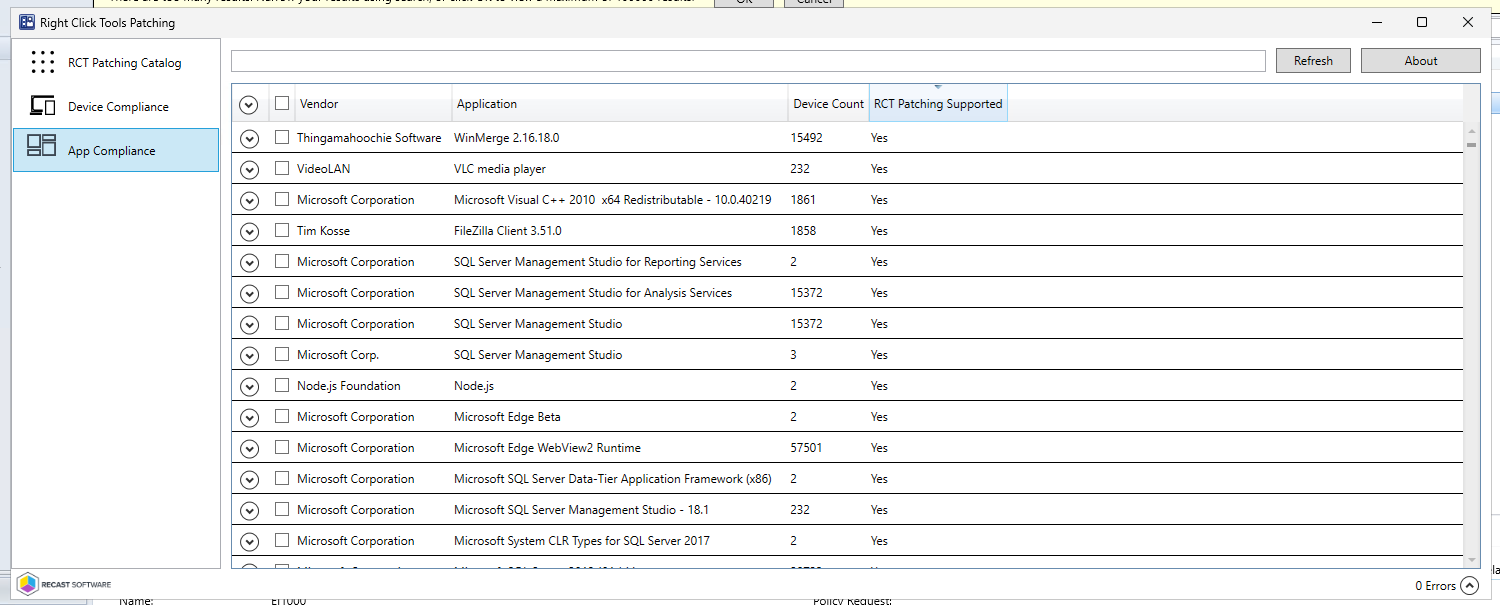Switch to the Device Compliance view
1500x605 pixels.
118,107
